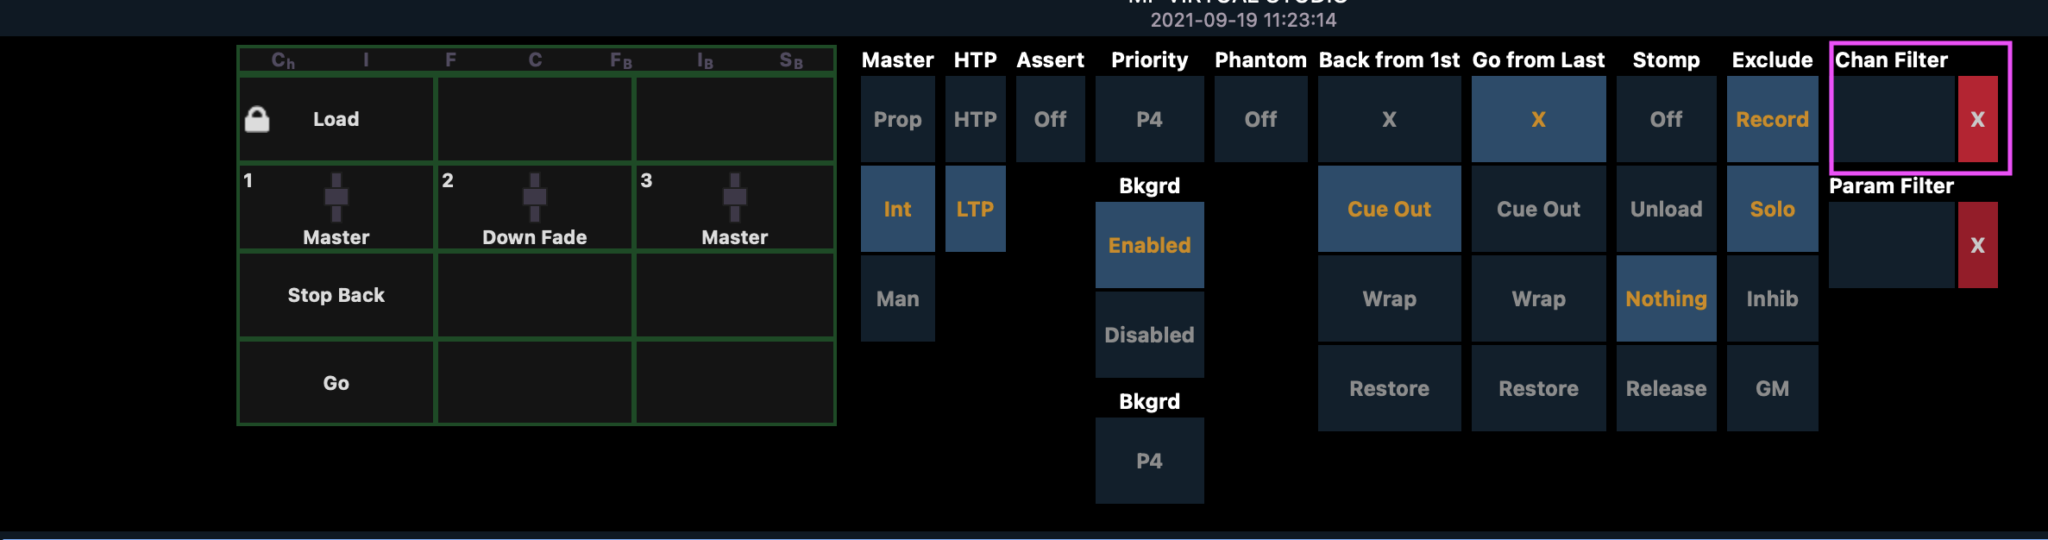Viewport: 2048px width, 540px height.
Task: Enable the Bkgrd Enabled option
Action: 1149,246
